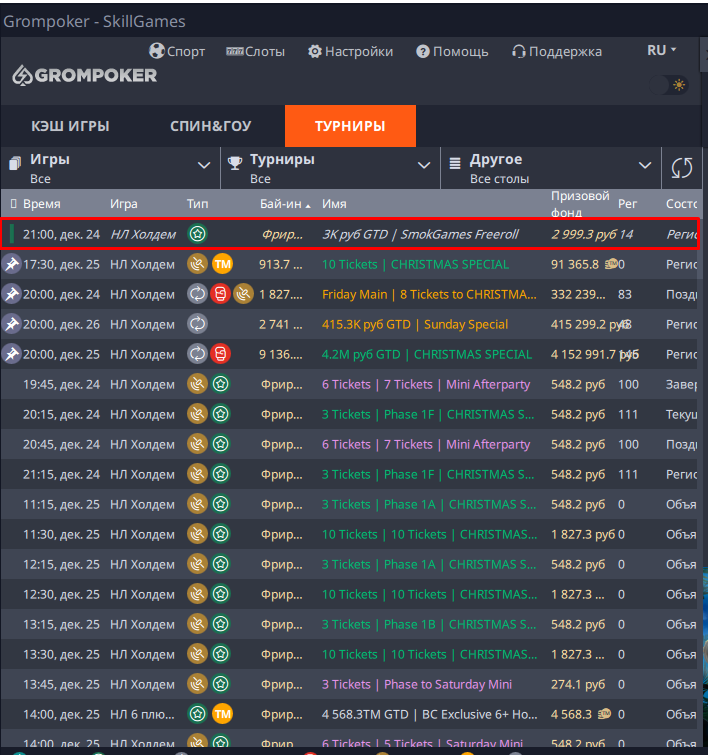Select 3K руб GTD SmokGames Freeroll tournament
Image resolution: width=708 pixels, height=755 pixels.
(420, 234)
